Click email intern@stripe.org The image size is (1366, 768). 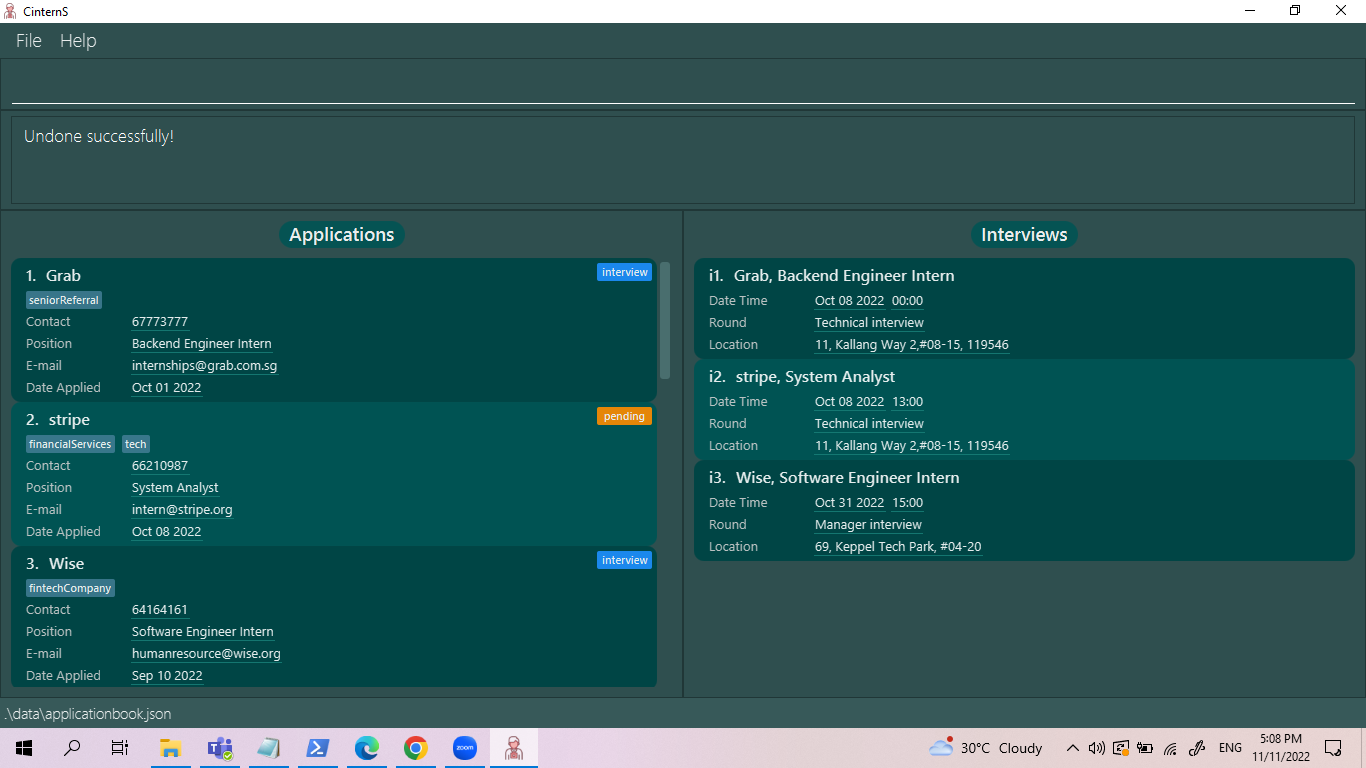point(182,510)
